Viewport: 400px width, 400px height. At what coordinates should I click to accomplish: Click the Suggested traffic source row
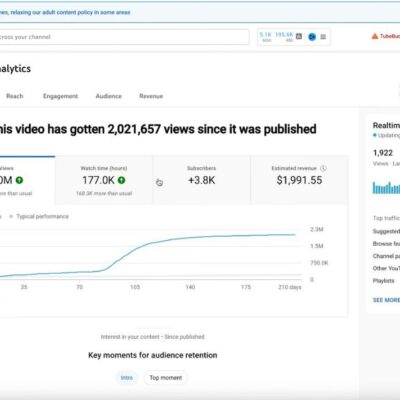pyautogui.click(x=386, y=231)
